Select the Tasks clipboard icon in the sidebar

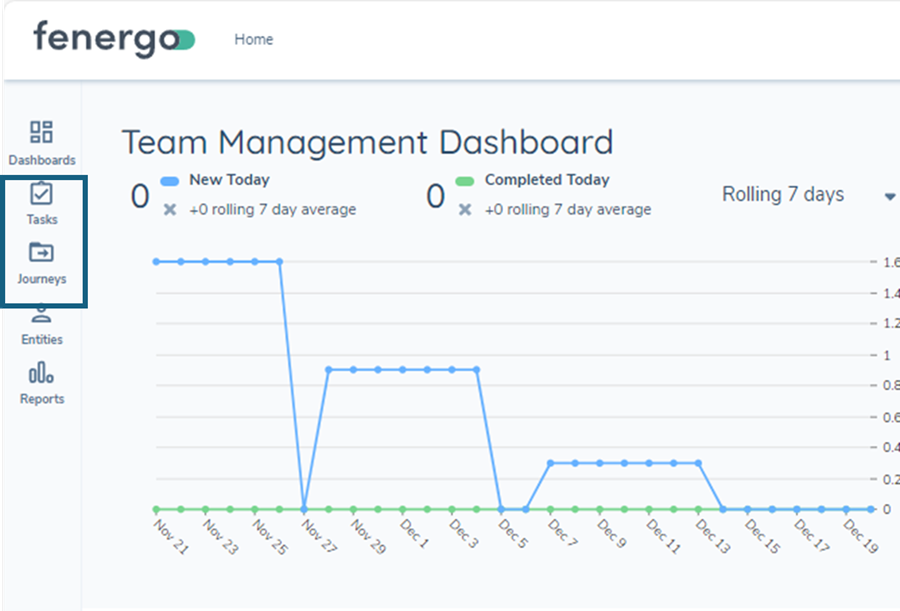click(41, 196)
